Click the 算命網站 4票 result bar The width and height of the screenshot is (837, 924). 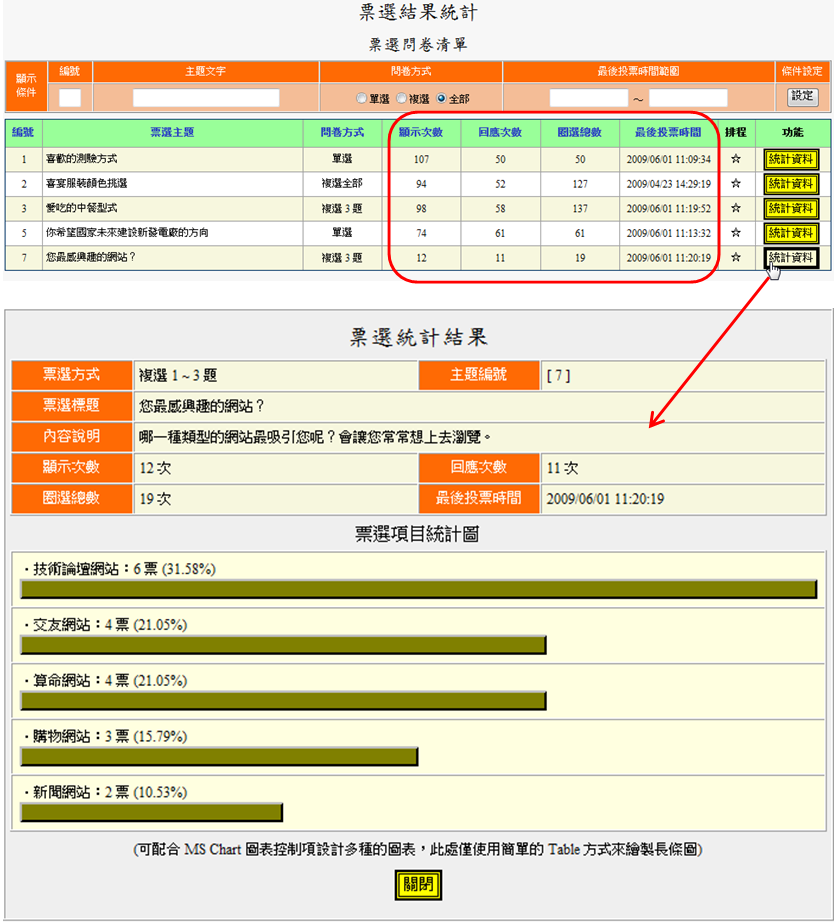pos(284,701)
